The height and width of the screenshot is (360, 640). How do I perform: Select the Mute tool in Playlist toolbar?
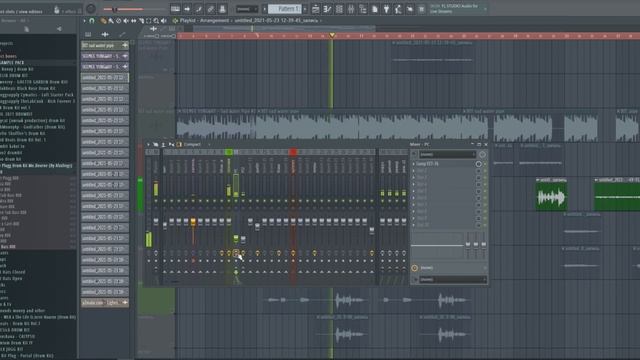[126, 20]
